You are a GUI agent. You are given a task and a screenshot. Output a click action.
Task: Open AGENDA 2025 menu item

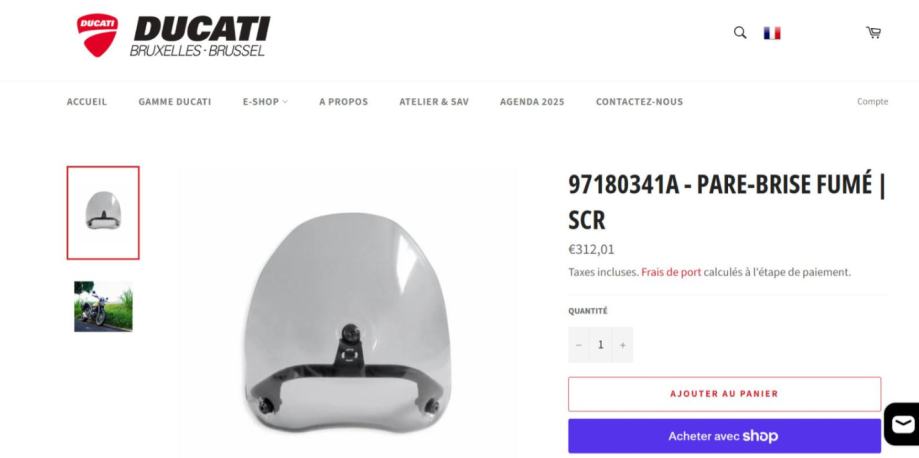tap(532, 101)
